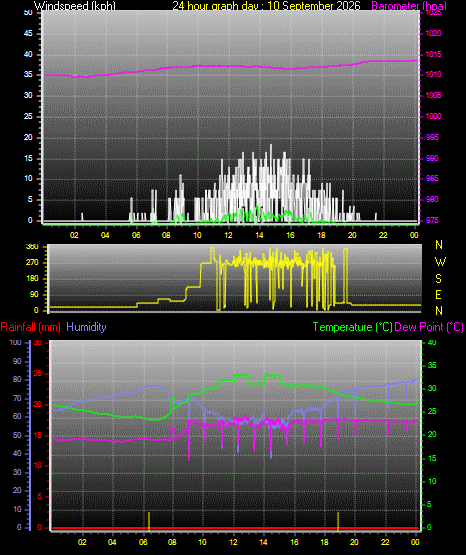
Task: Click the red "25" rainfall axis value
Action: (x=38, y=373)
